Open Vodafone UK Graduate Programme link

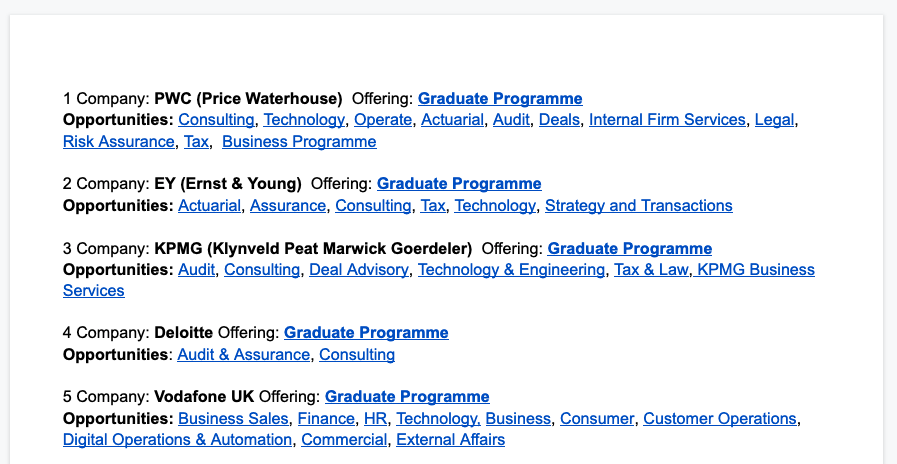click(407, 396)
